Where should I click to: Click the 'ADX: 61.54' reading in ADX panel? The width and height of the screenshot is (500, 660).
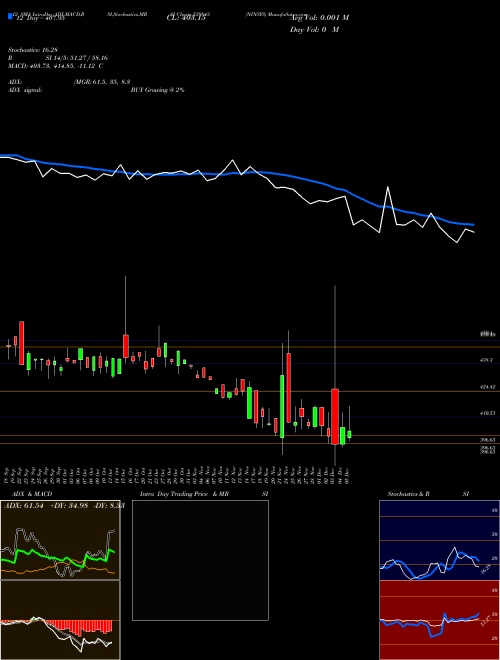tap(24, 506)
